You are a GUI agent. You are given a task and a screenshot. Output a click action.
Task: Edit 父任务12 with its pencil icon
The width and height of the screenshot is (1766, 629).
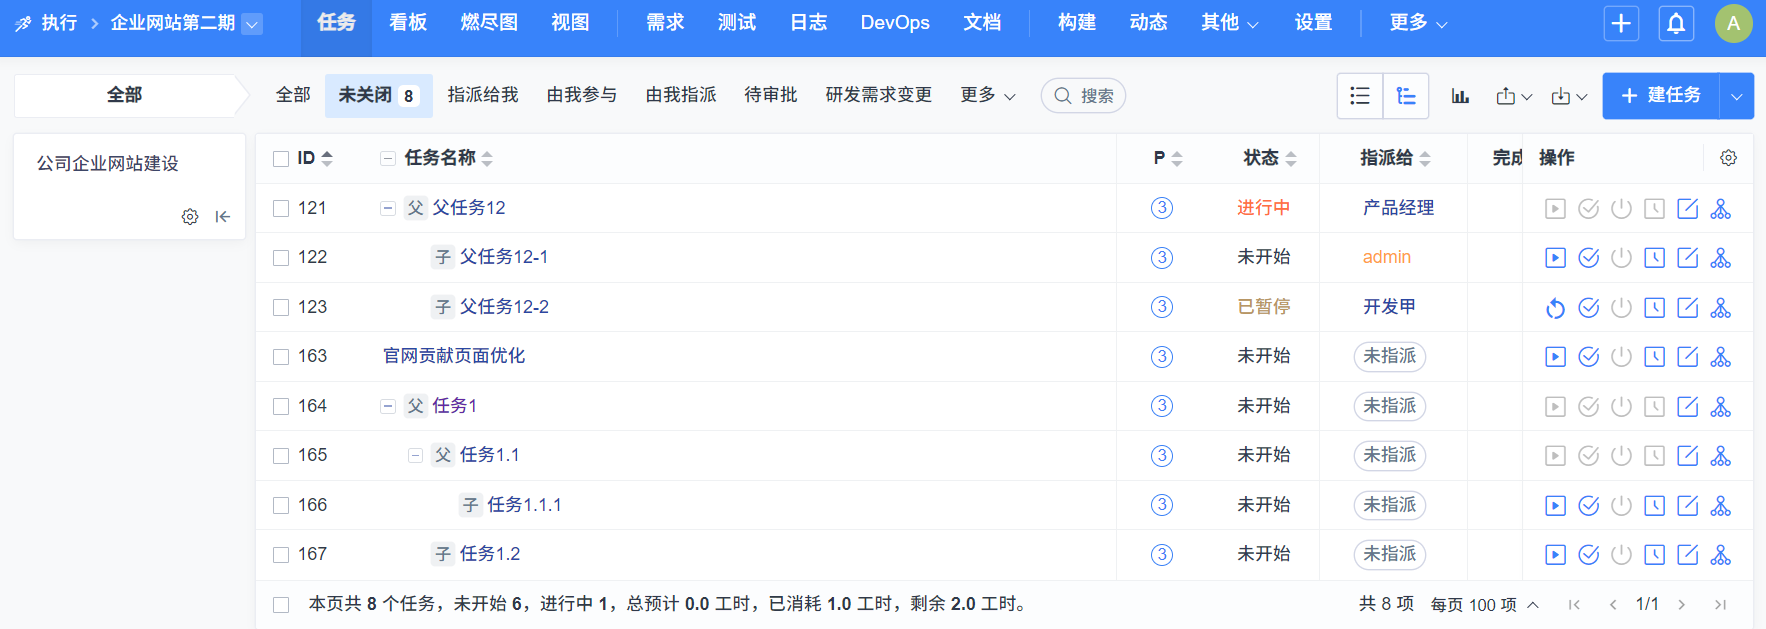click(1687, 208)
